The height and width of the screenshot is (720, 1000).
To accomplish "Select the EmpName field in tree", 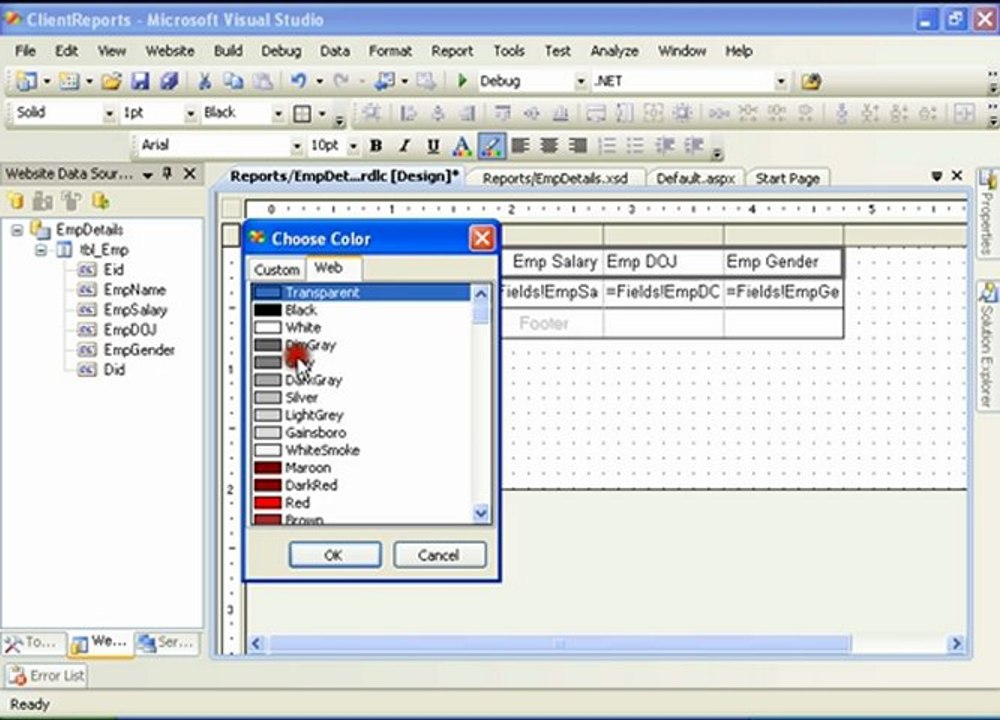I will (x=135, y=290).
